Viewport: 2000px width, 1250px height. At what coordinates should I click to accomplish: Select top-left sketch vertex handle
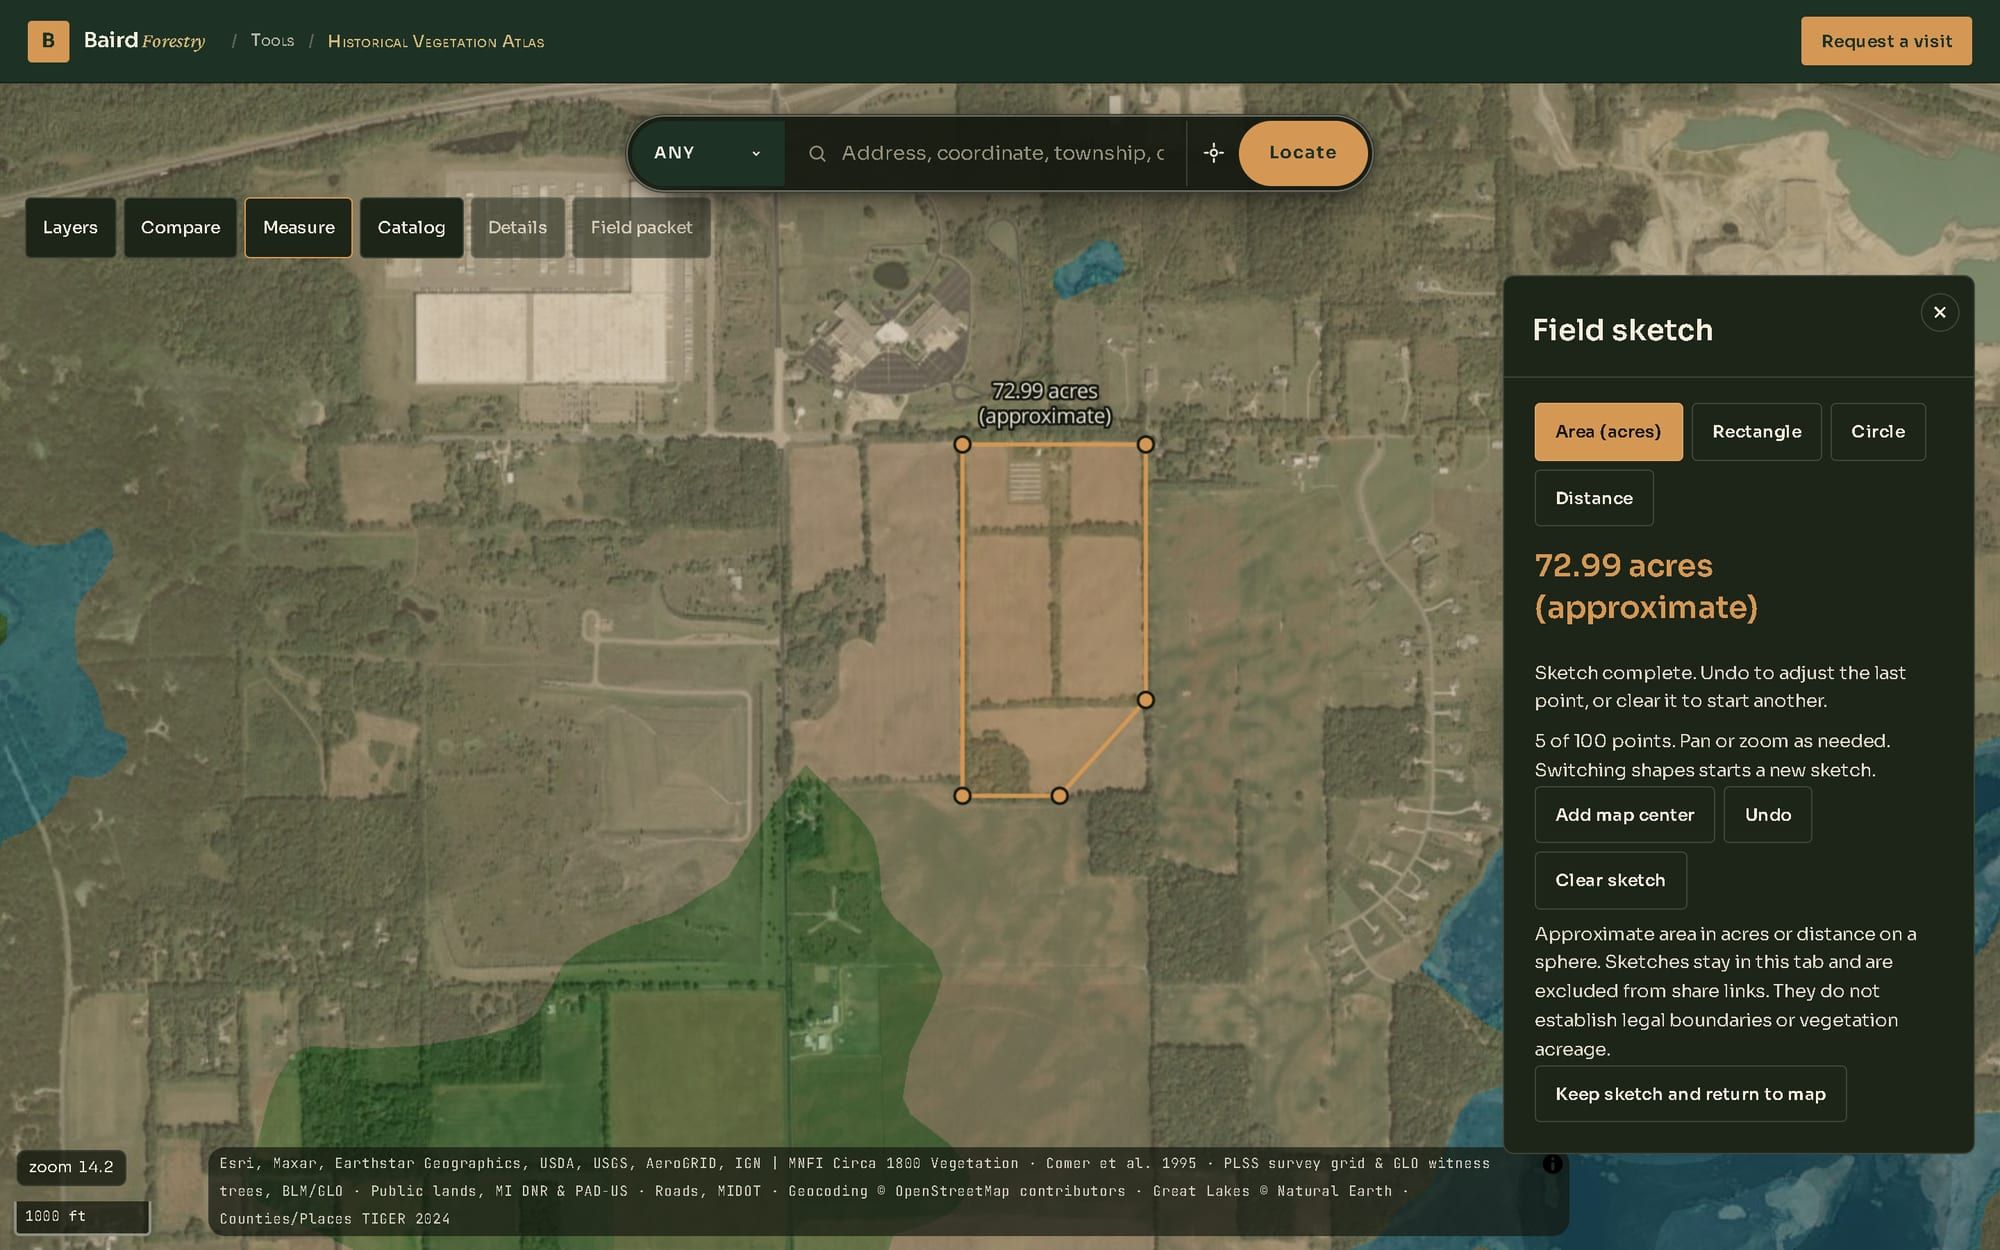pyautogui.click(x=962, y=444)
